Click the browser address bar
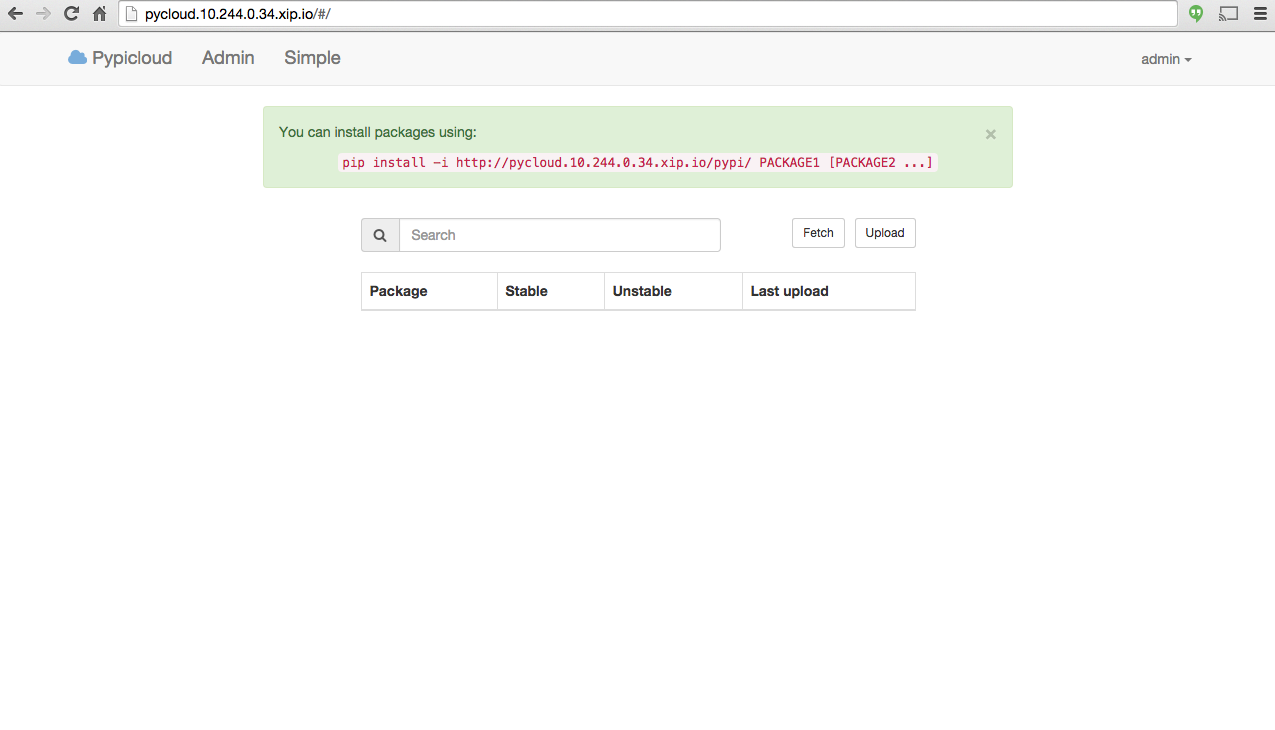This screenshot has width=1275, height=730. point(648,13)
